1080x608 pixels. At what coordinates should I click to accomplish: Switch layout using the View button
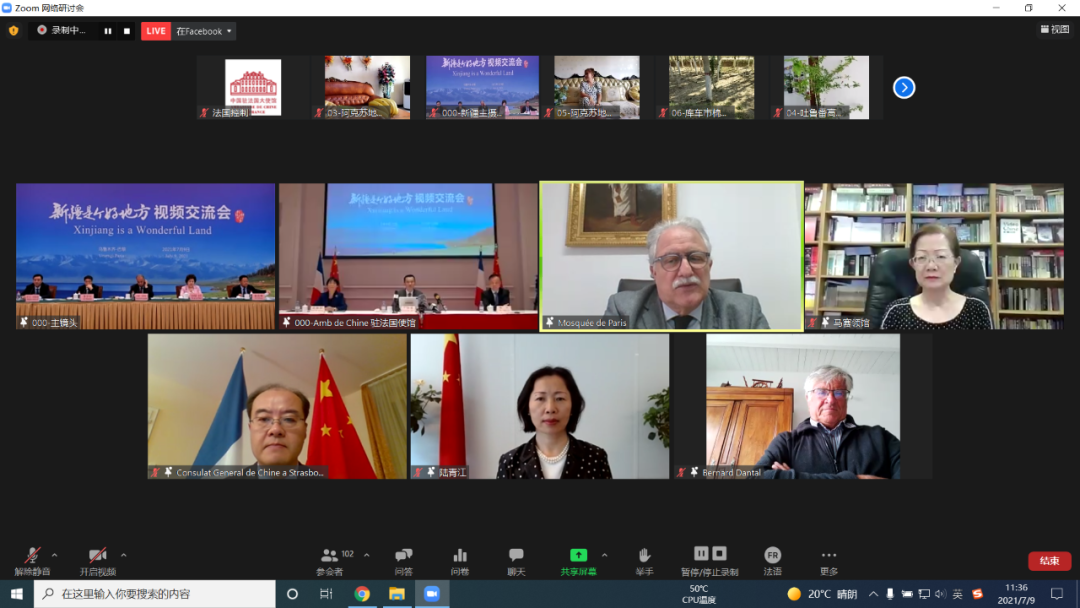(x=1055, y=30)
